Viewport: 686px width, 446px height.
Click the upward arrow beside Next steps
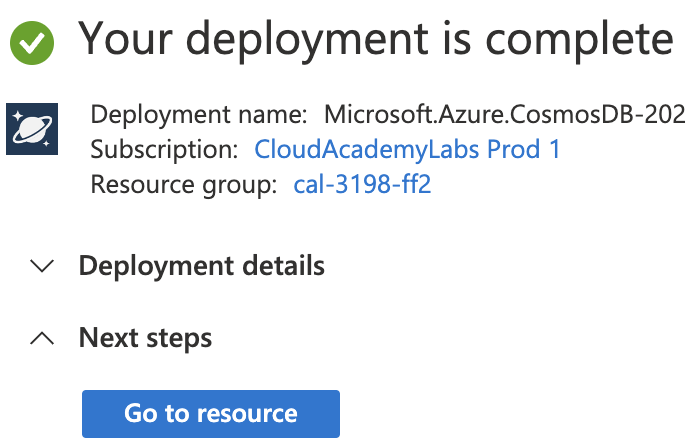(x=42, y=338)
